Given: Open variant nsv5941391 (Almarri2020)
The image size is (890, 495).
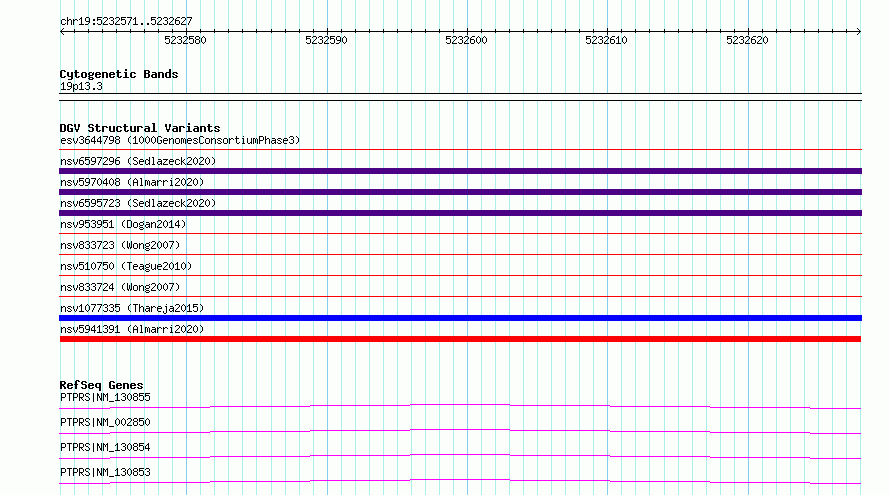Looking at the screenshot, I should (x=132, y=329).
